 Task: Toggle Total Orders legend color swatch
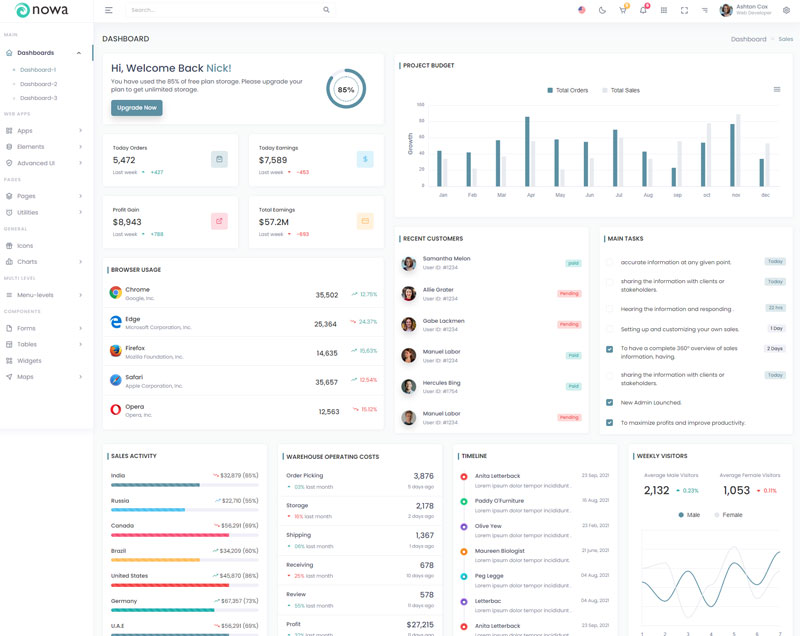(x=550, y=91)
